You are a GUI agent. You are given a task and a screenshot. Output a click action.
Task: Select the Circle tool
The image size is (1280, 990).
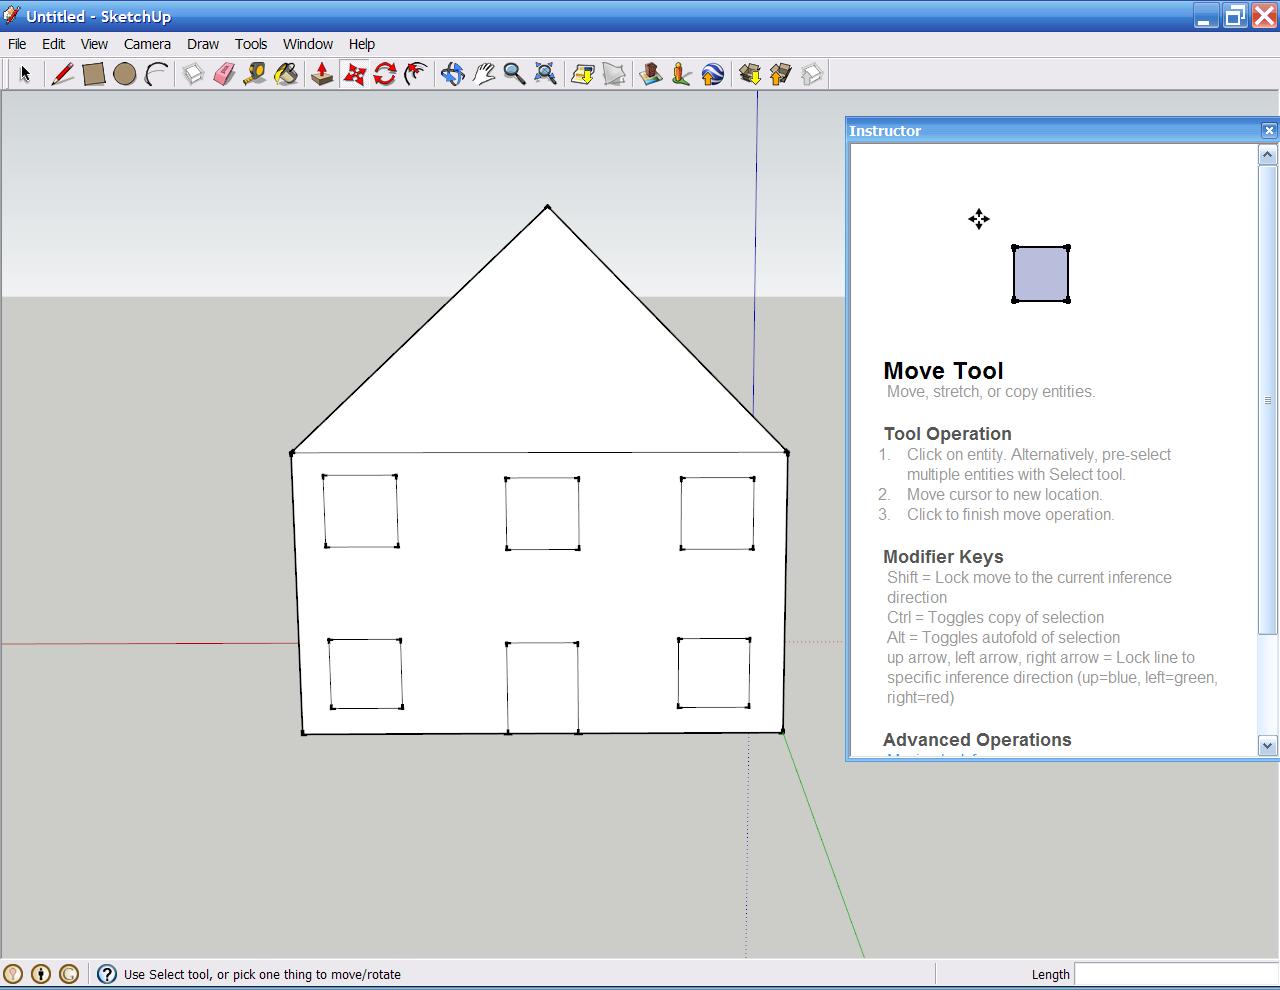point(124,73)
